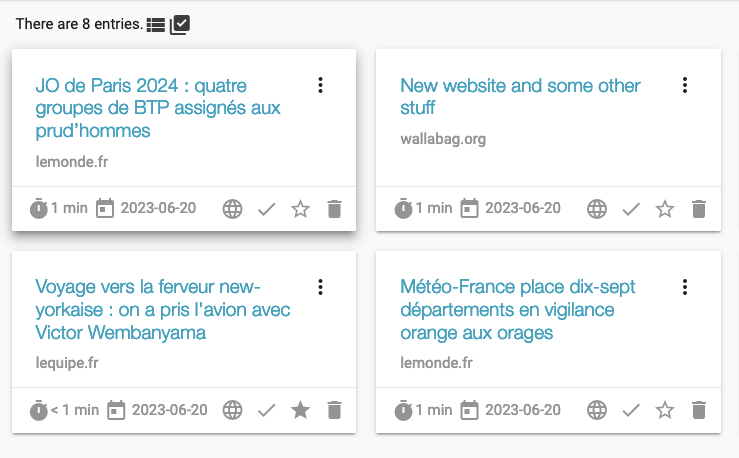This screenshot has height=458, width=739.
Task: Delete the Victor Wembanyama entry
Action: (x=334, y=410)
